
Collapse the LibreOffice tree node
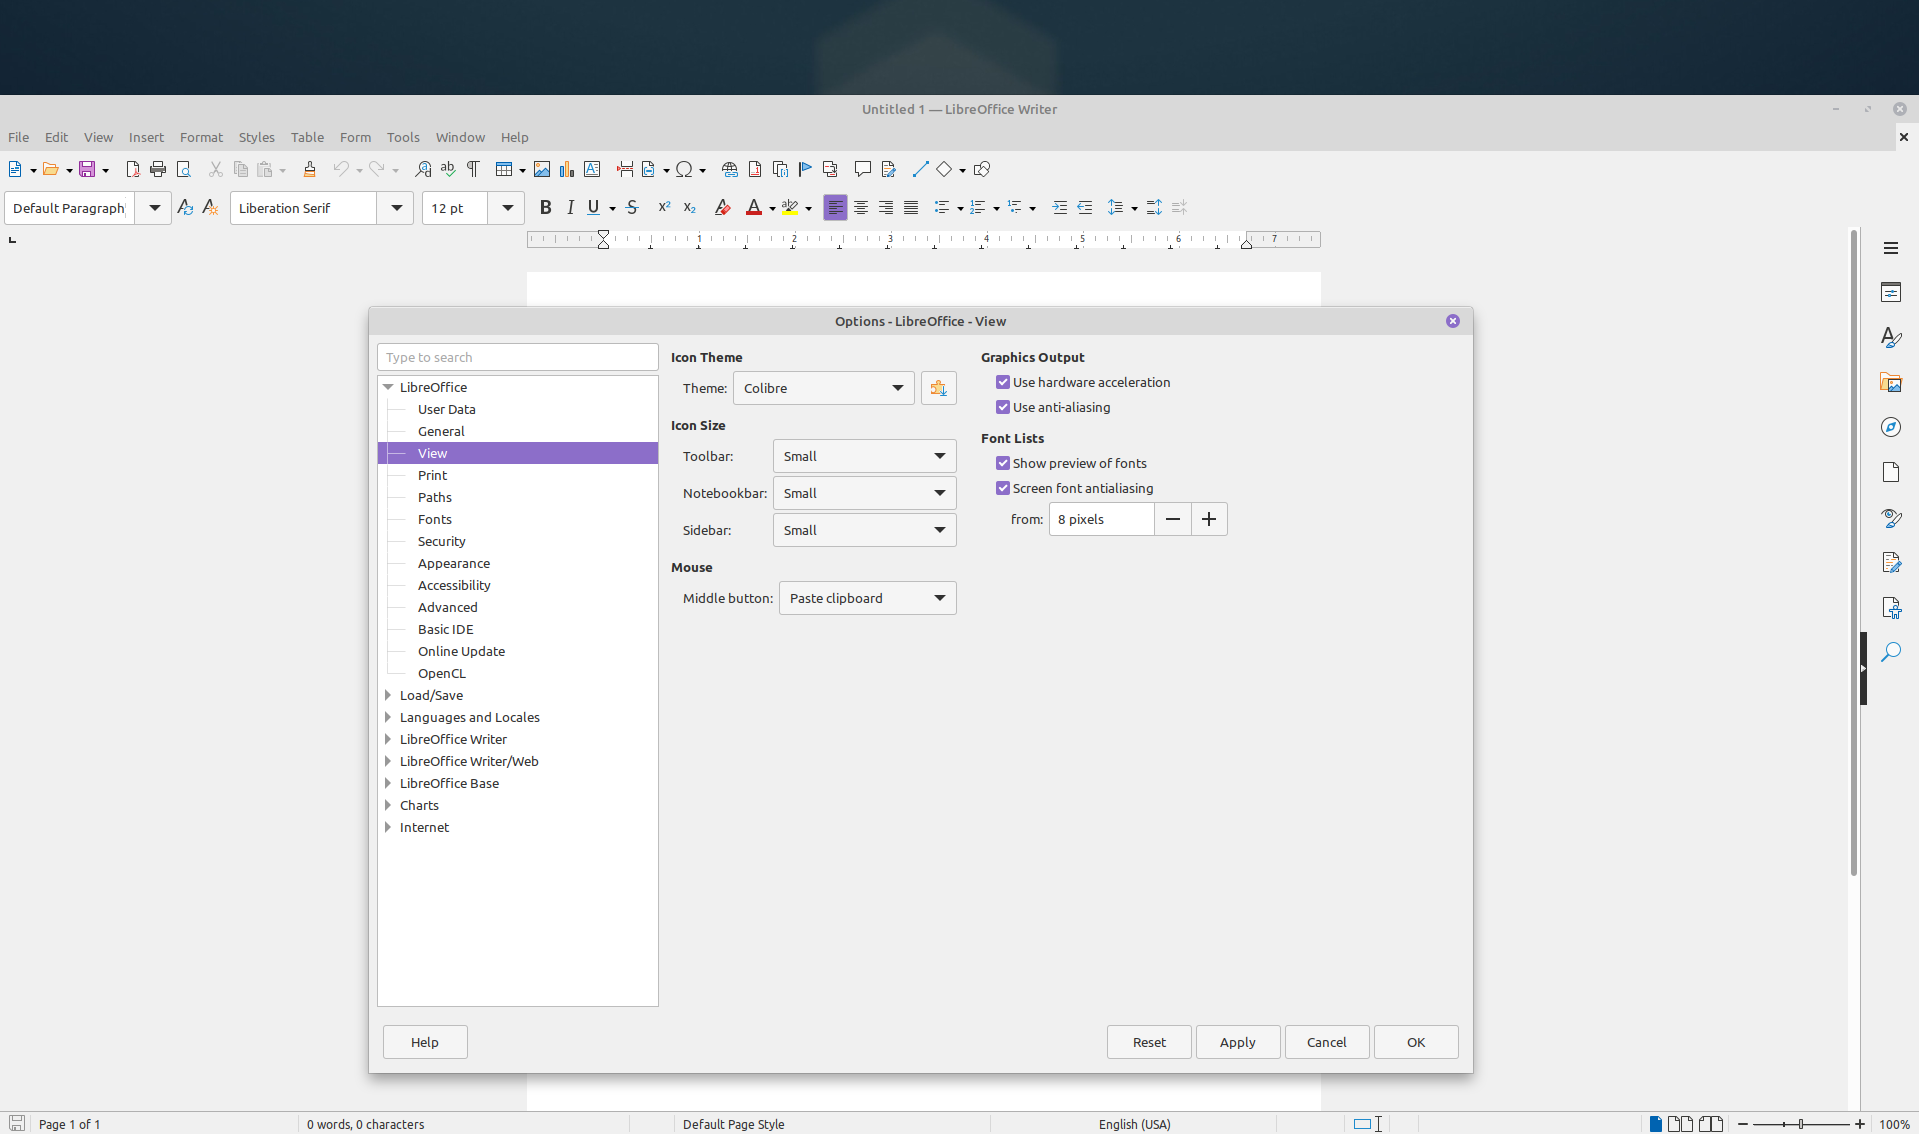click(388, 387)
